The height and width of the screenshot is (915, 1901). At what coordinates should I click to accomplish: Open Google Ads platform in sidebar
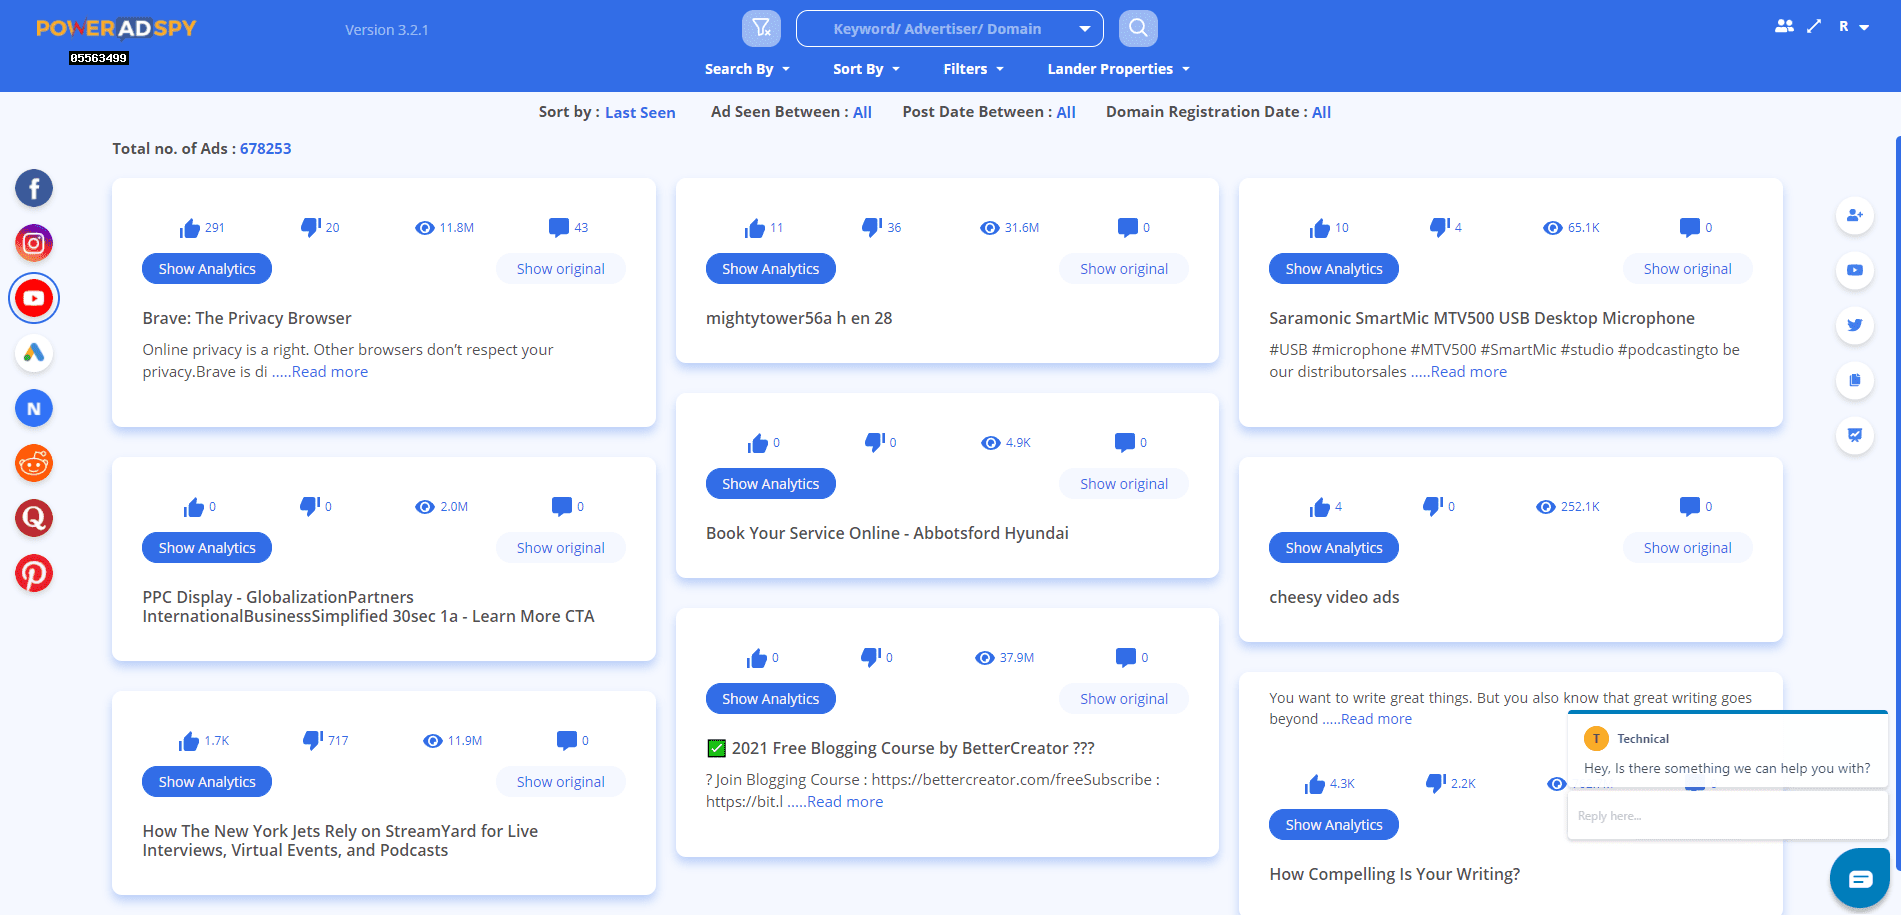[x=34, y=353]
